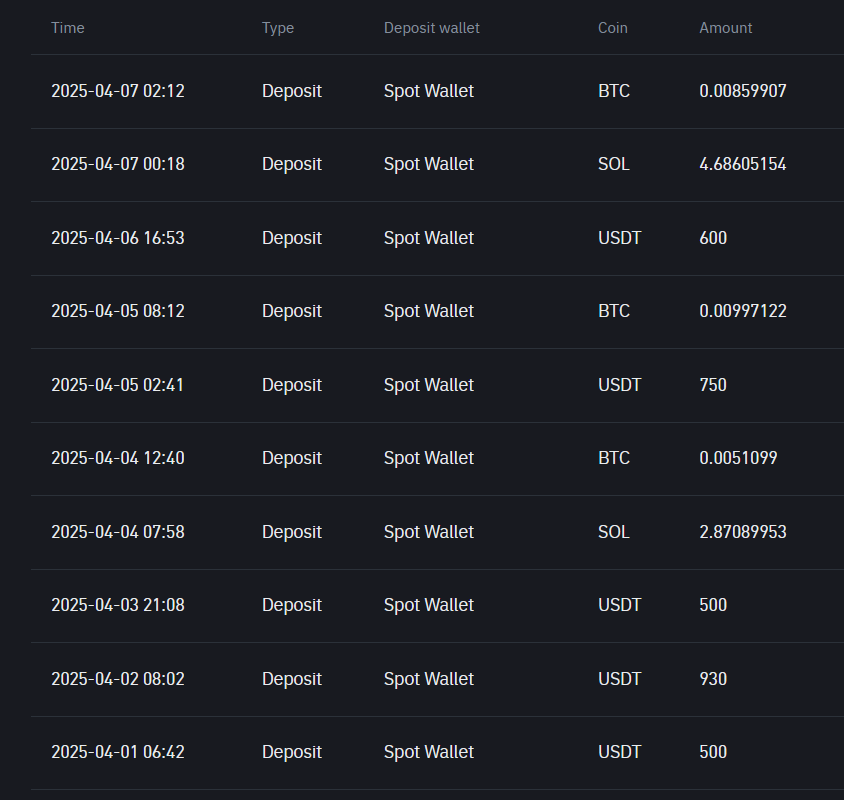Click the 930 amount cell
The image size is (844, 800).
pyautogui.click(x=713, y=679)
